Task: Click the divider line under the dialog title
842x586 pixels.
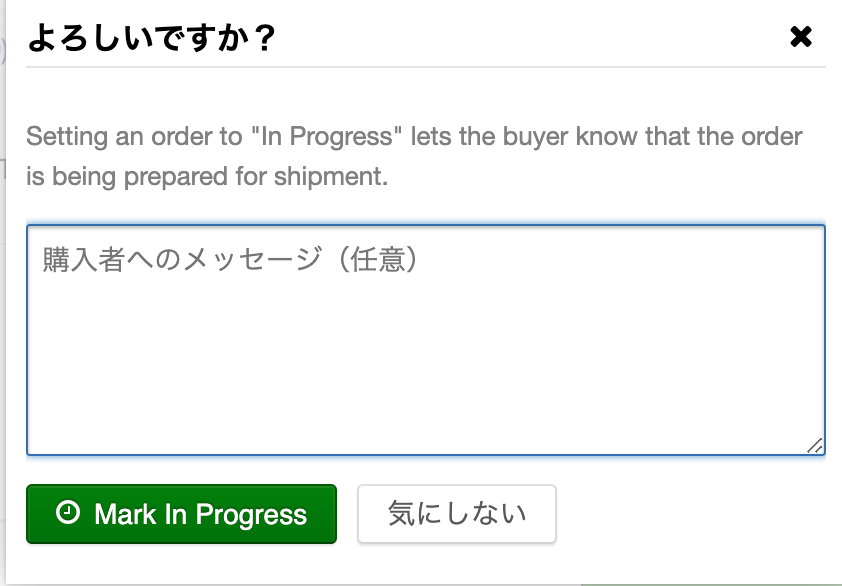Action: click(x=426, y=67)
